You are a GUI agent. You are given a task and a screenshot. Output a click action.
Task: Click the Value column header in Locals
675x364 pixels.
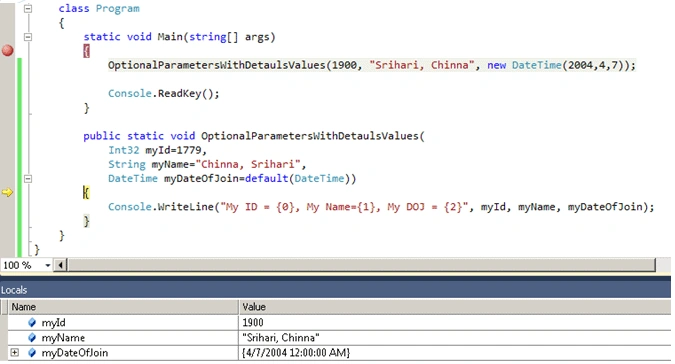[x=455, y=307]
